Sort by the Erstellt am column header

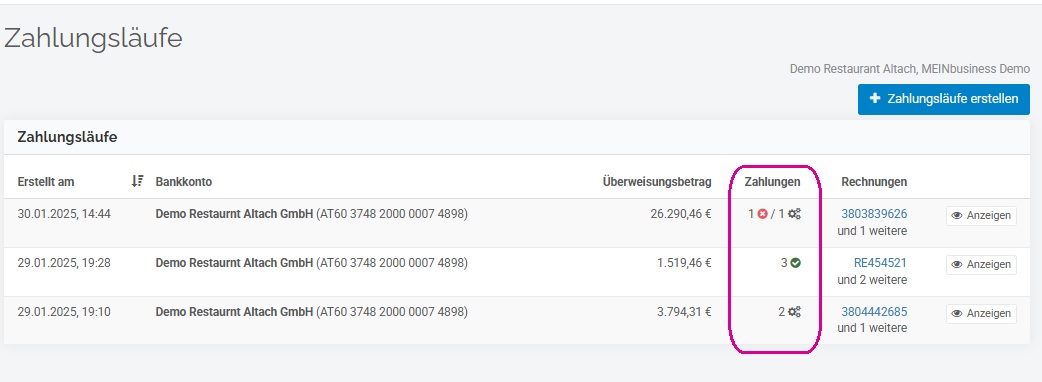click(x=46, y=181)
